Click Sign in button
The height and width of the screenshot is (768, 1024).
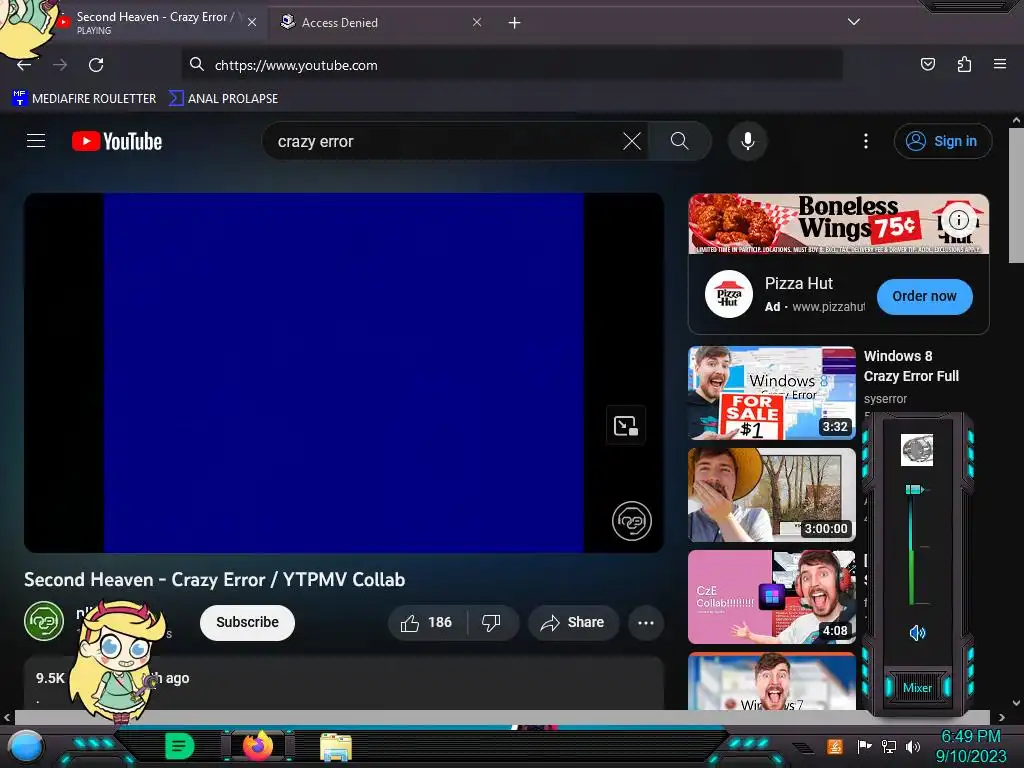pyautogui.click(x=942, y=141)
